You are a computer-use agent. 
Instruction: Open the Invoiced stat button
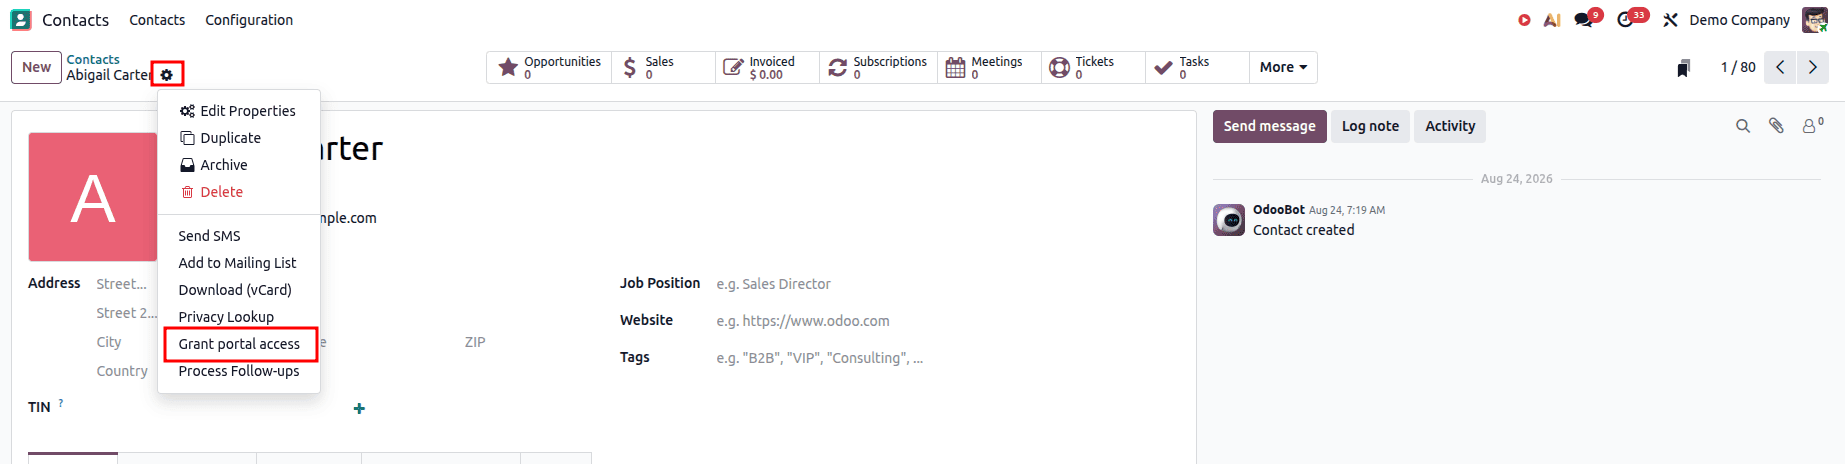[x=767, y=67]
